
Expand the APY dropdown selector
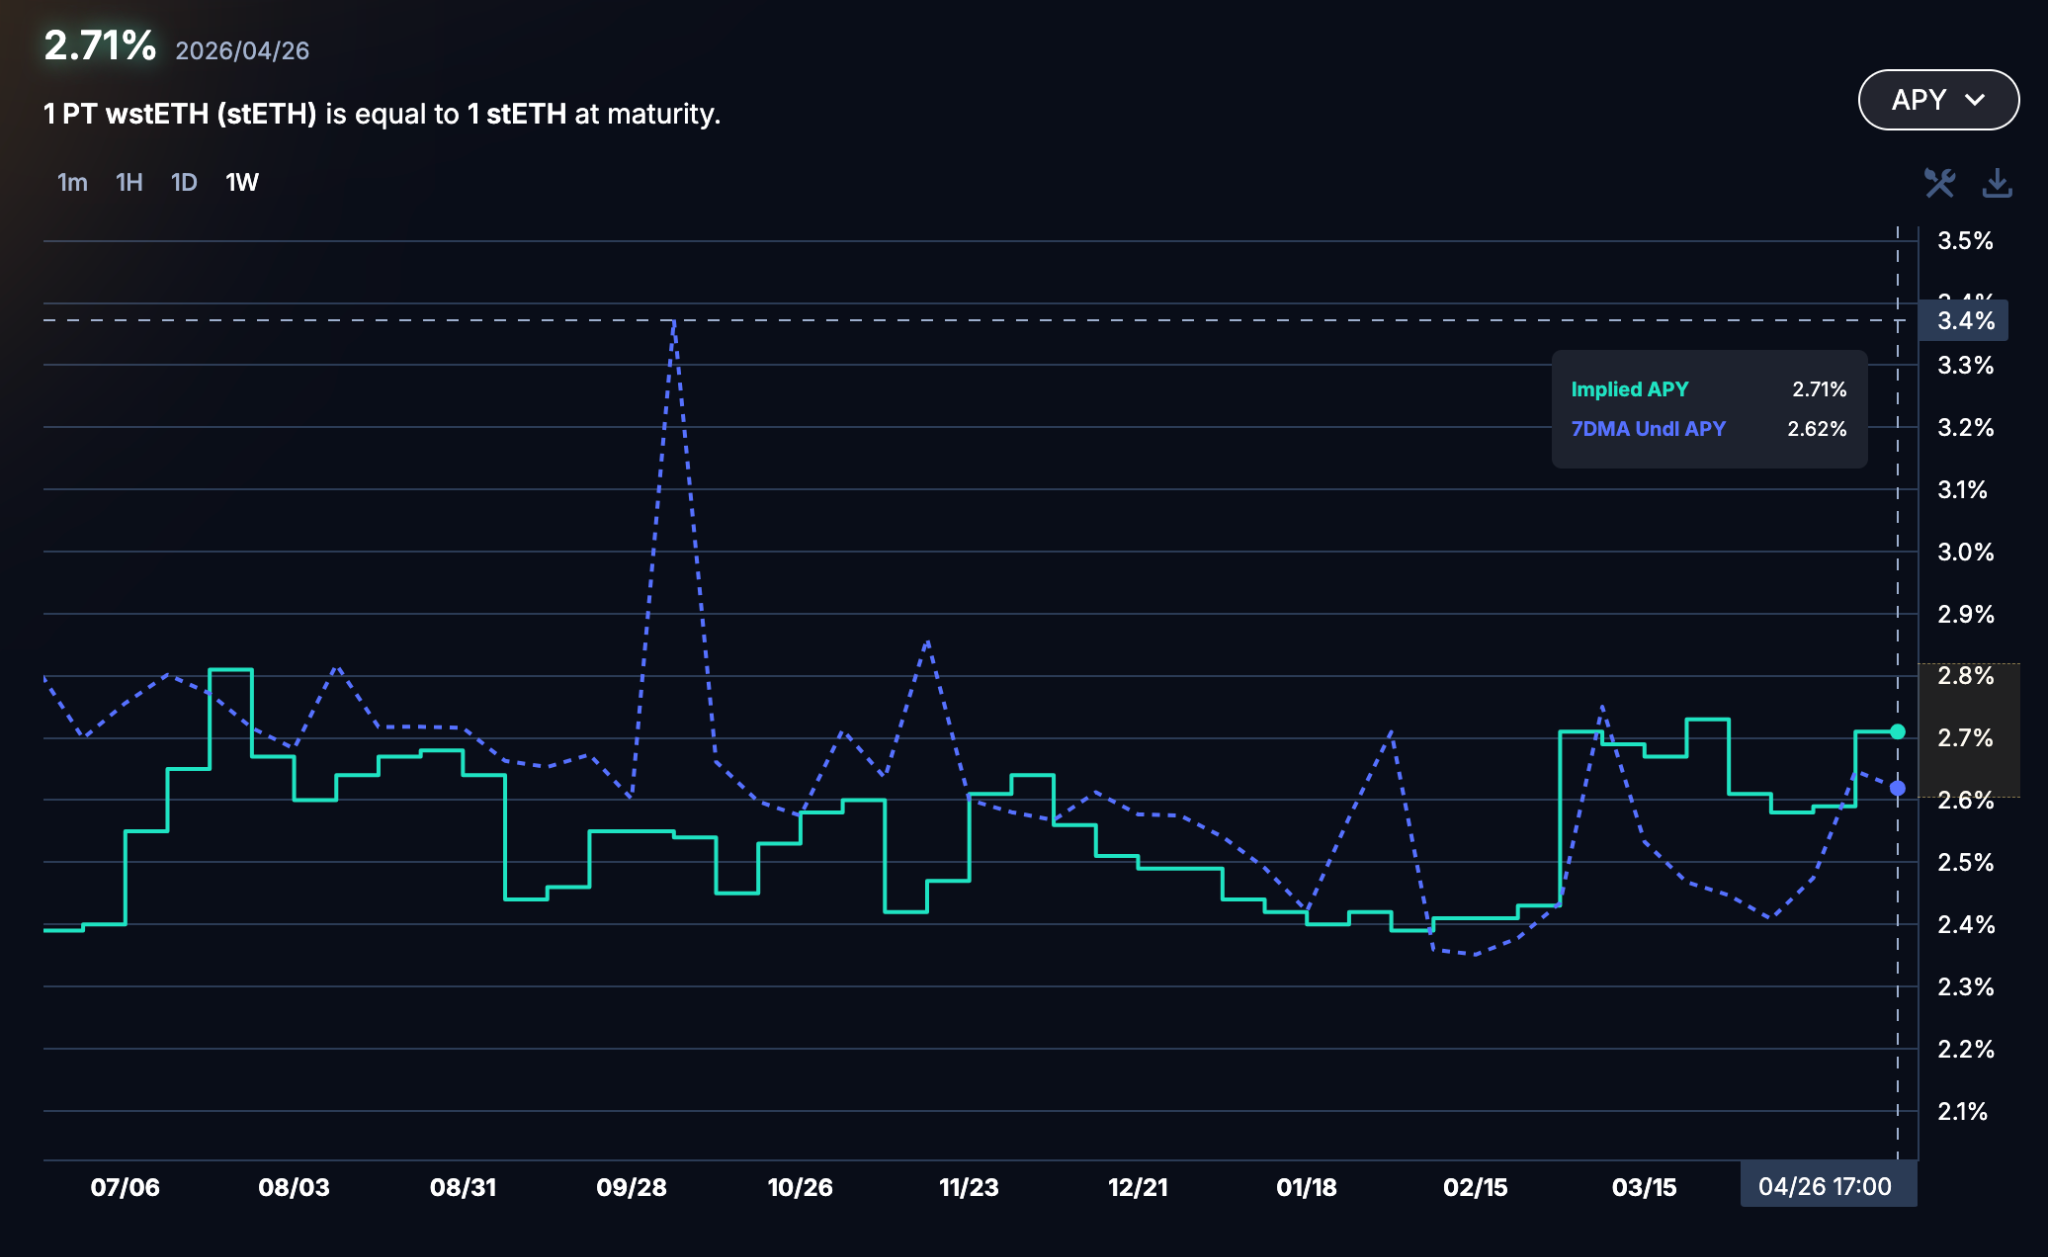[x=1937, y=100]
